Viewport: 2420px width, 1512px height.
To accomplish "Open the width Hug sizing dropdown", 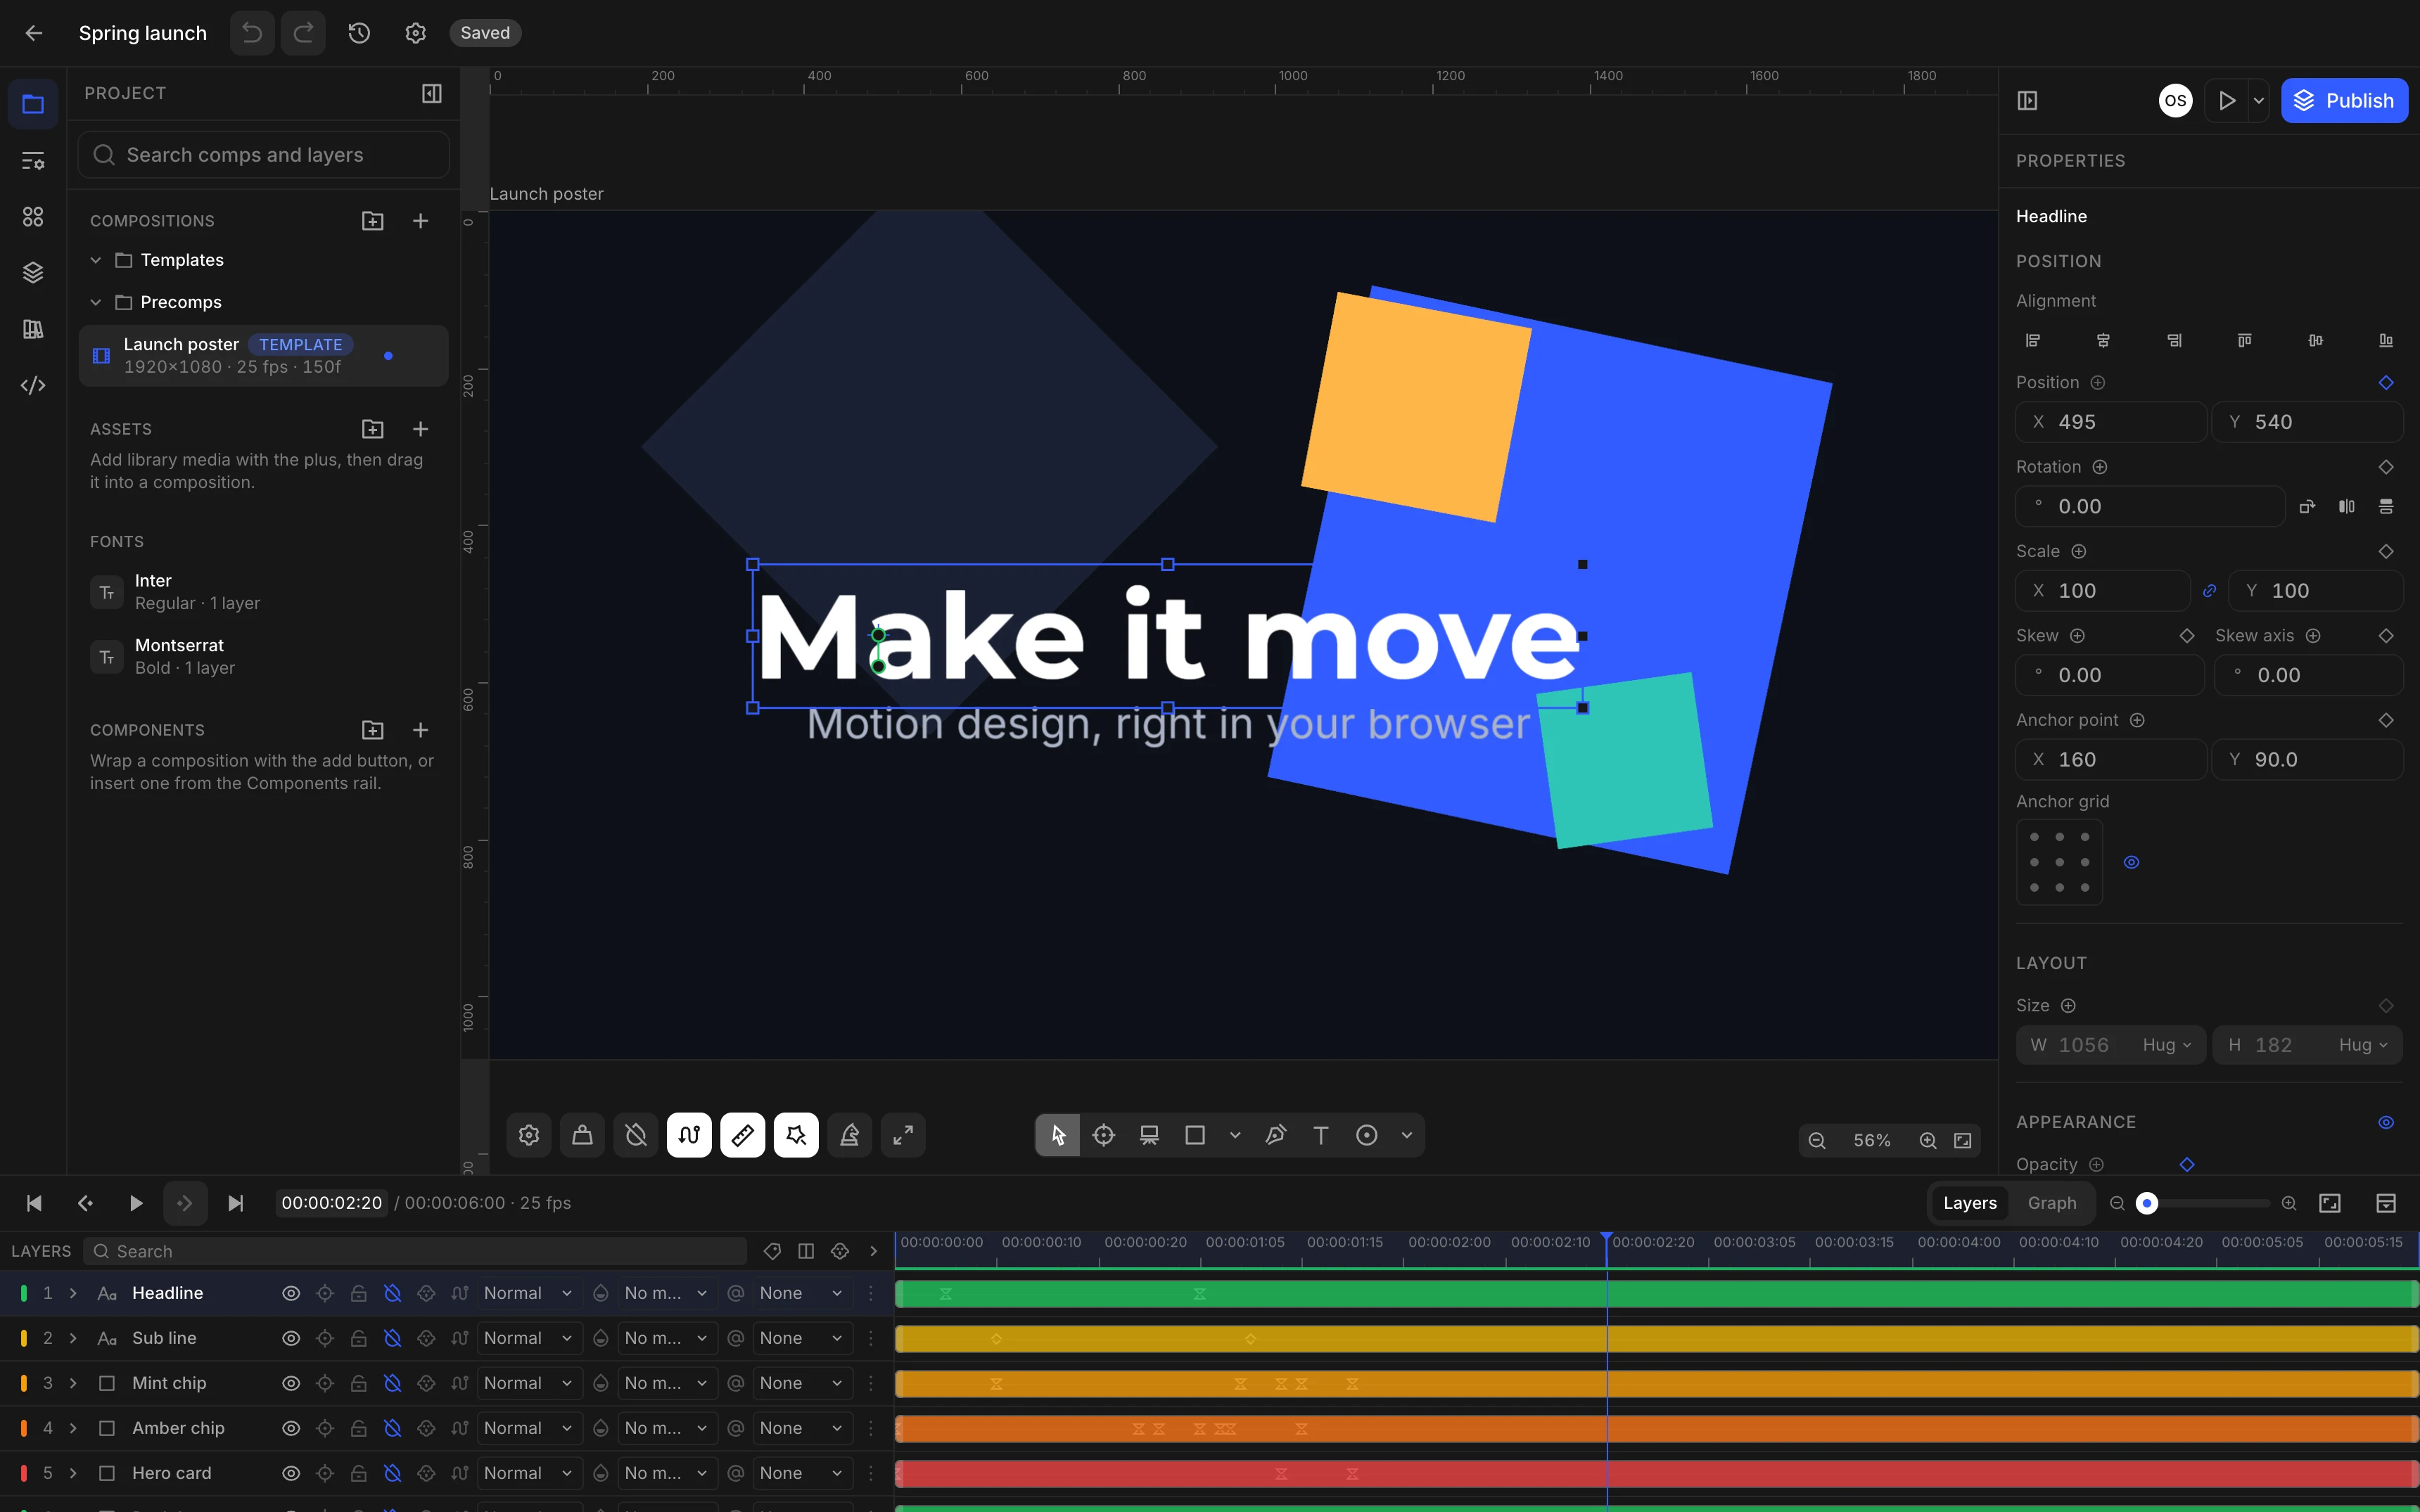I will click(2167, 1045).
